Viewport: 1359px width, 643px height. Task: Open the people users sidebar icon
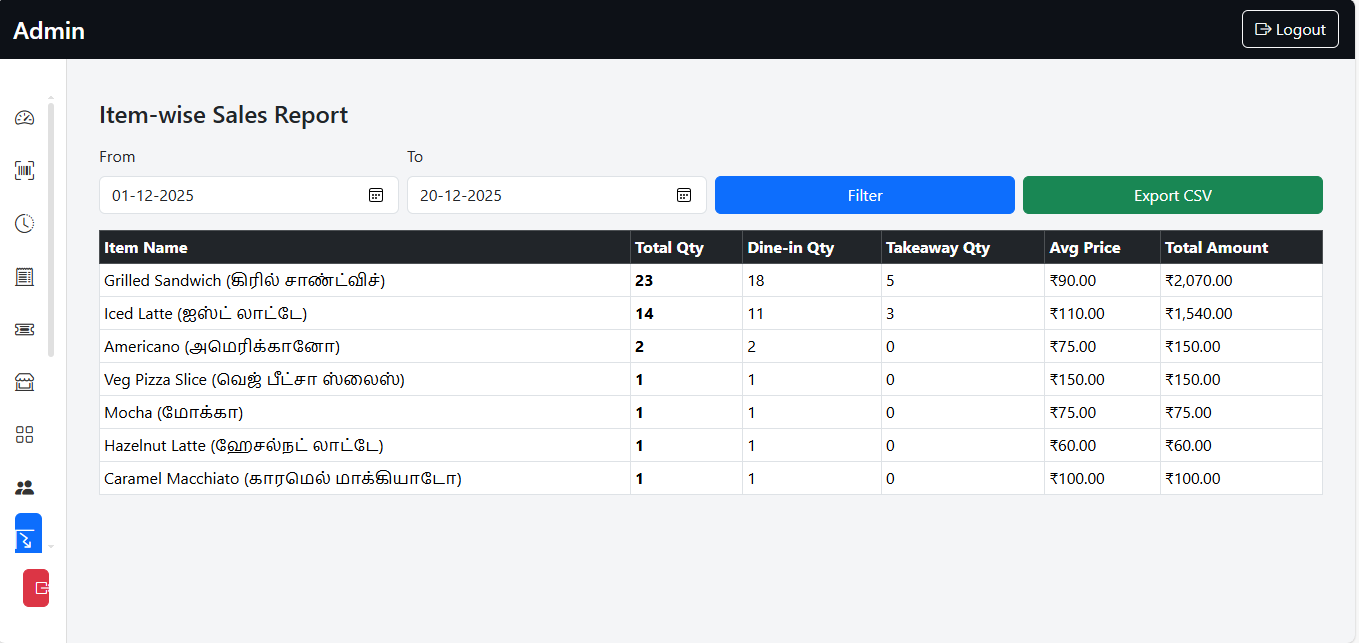tap(25, 488)
